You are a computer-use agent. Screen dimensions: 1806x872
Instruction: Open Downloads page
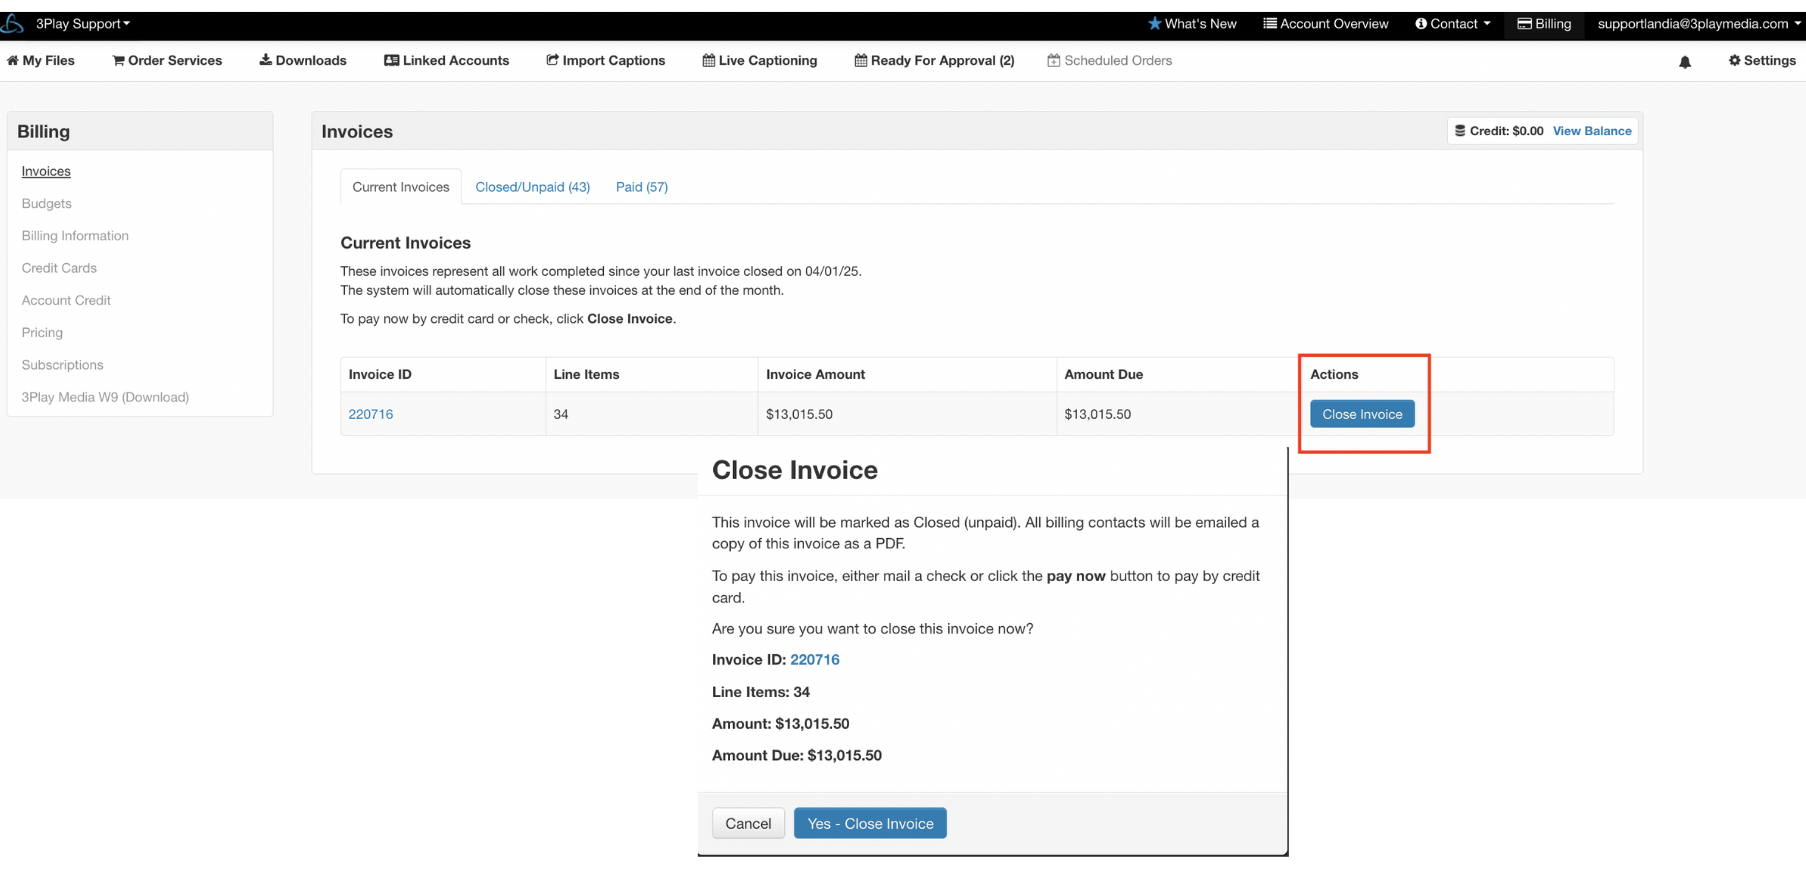[303, 61]
